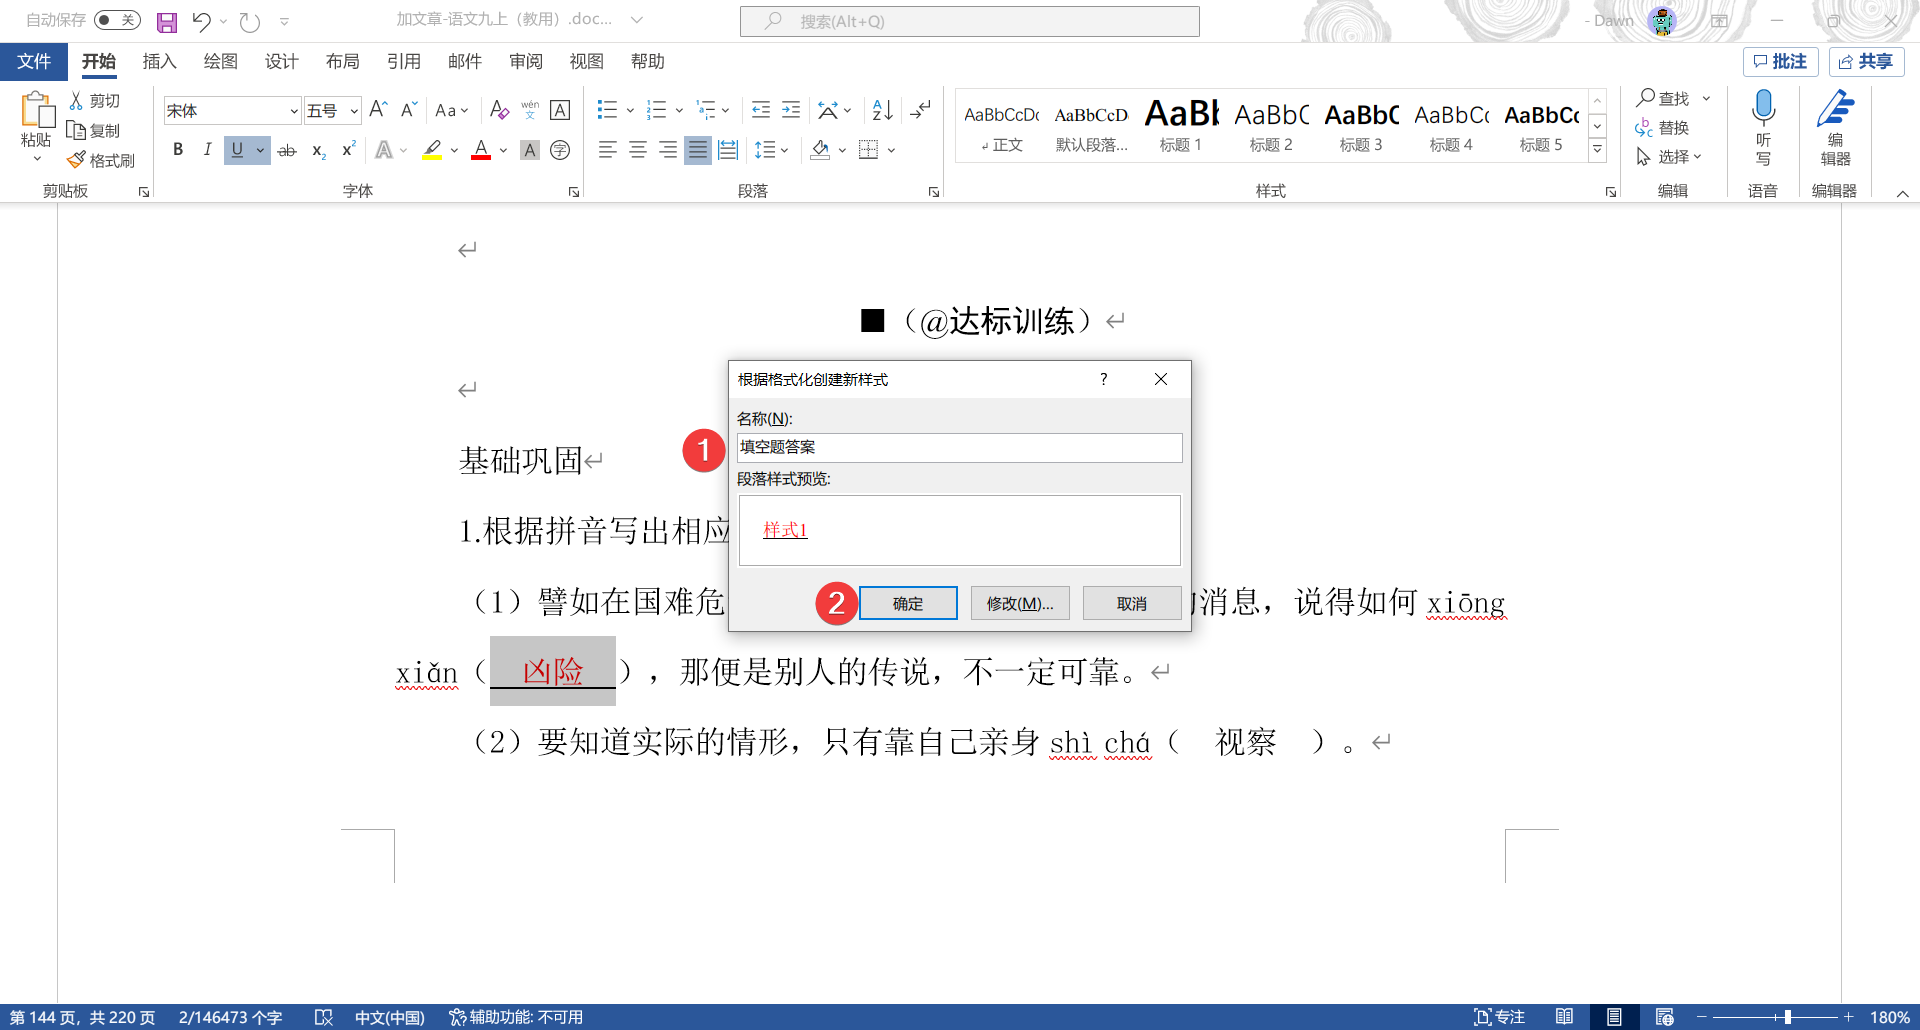
Task: Toggle Underline formatting
Action: pos(237,150)
